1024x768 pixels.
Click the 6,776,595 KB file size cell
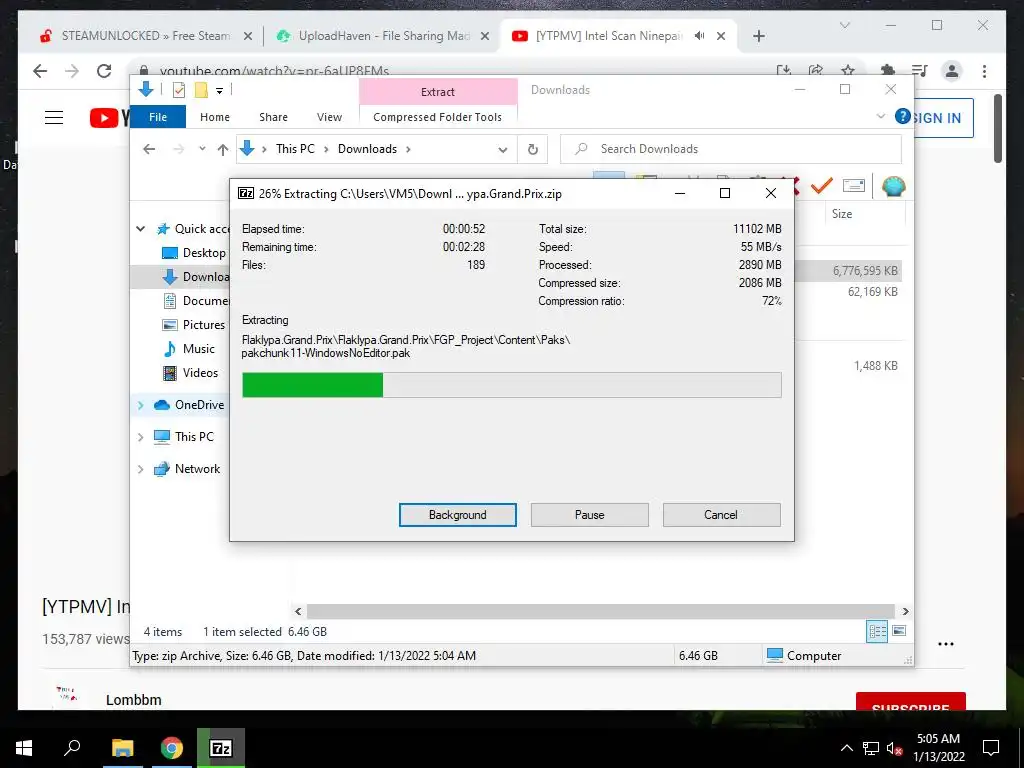[x=865, y=270]
